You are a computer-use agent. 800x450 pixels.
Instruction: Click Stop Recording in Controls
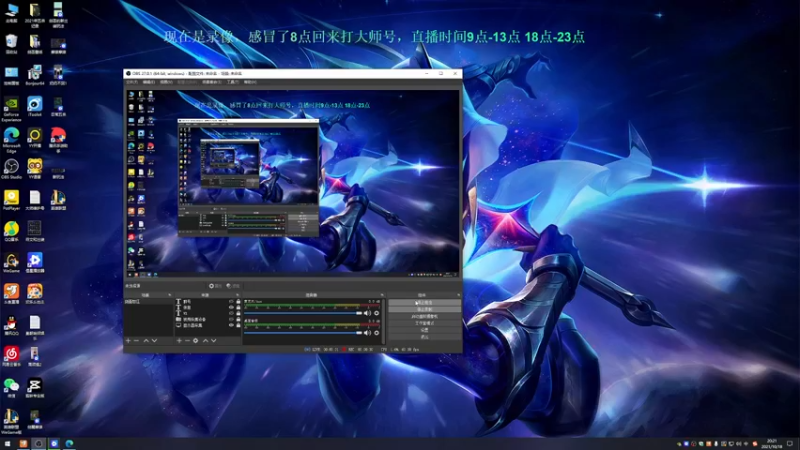click(424, 309)
